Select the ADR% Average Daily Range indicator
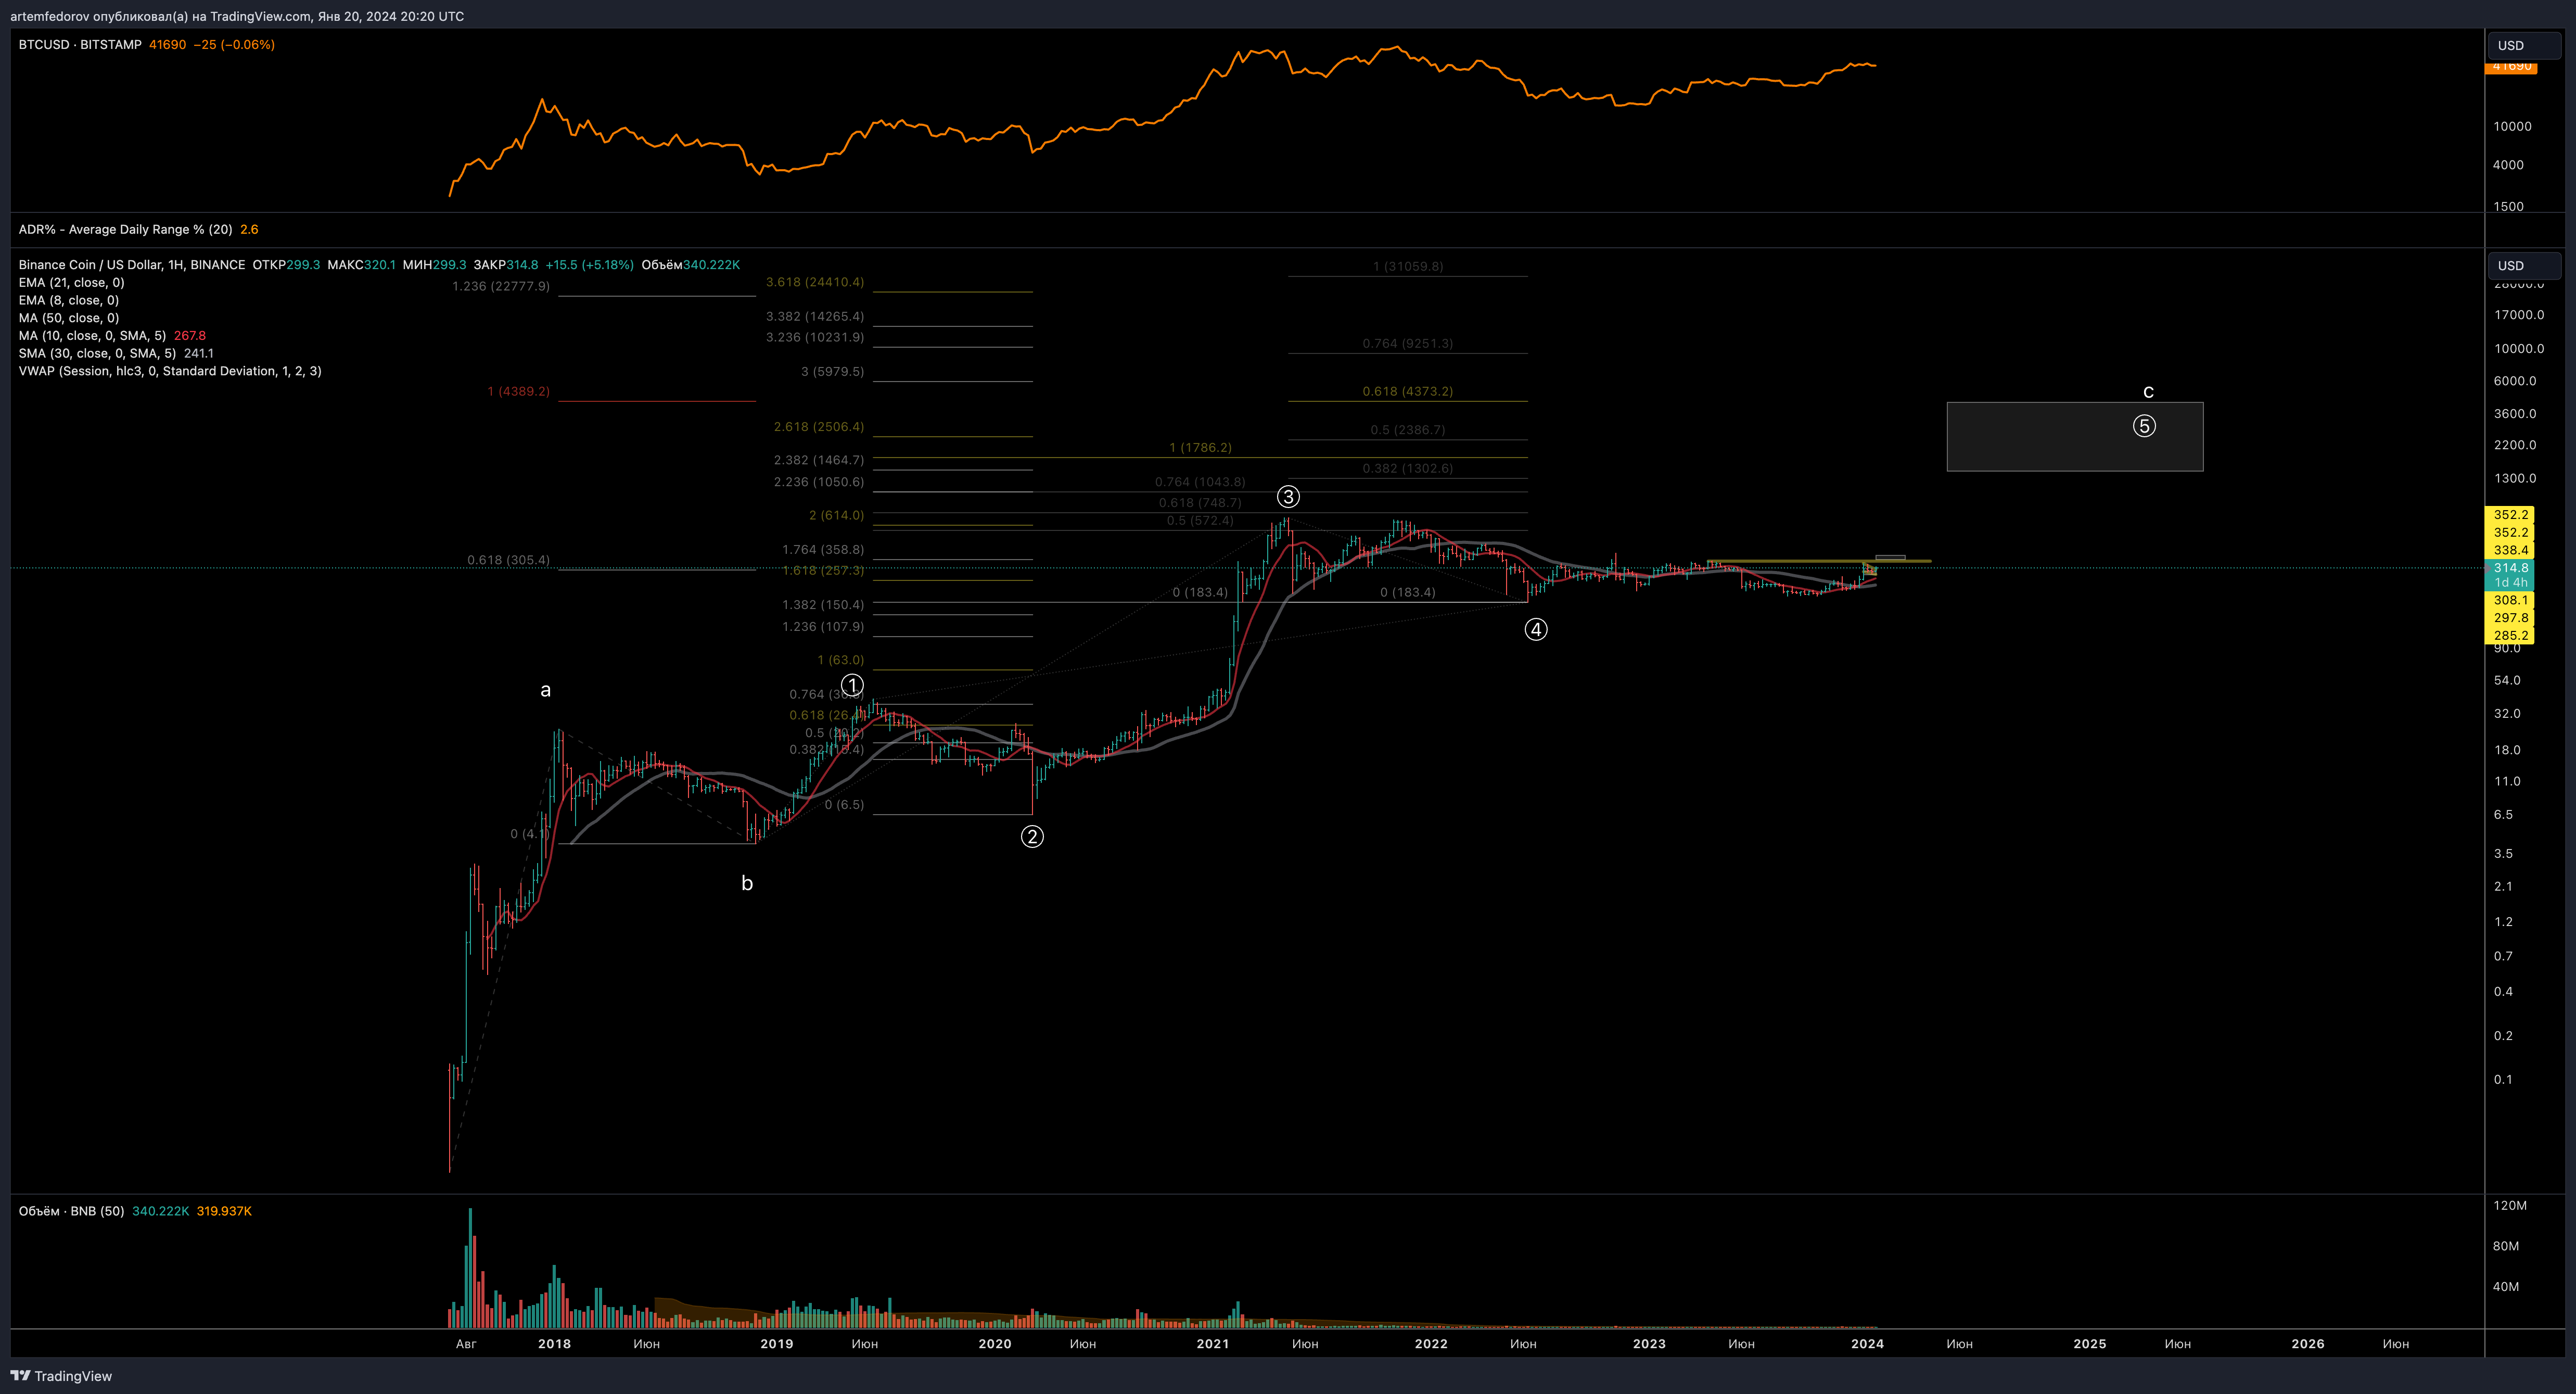Image resolution: width=2576 pixels, height=1394 pixels. click(125, 229)
